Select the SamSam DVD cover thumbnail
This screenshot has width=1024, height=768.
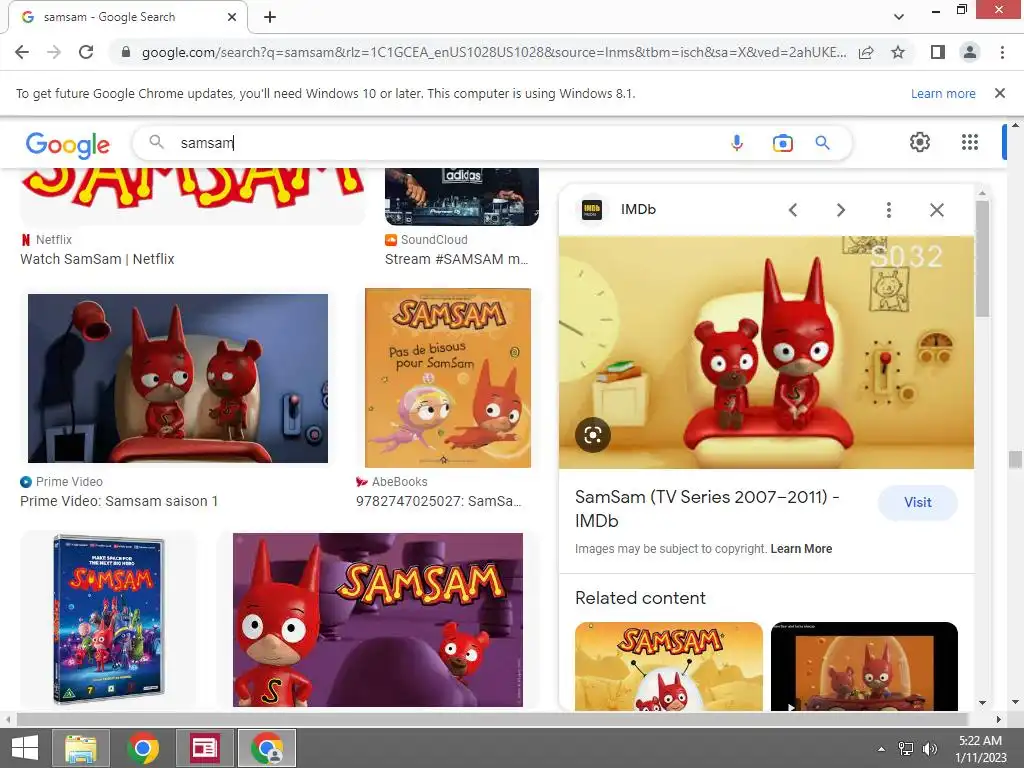(x=108, y=618)
